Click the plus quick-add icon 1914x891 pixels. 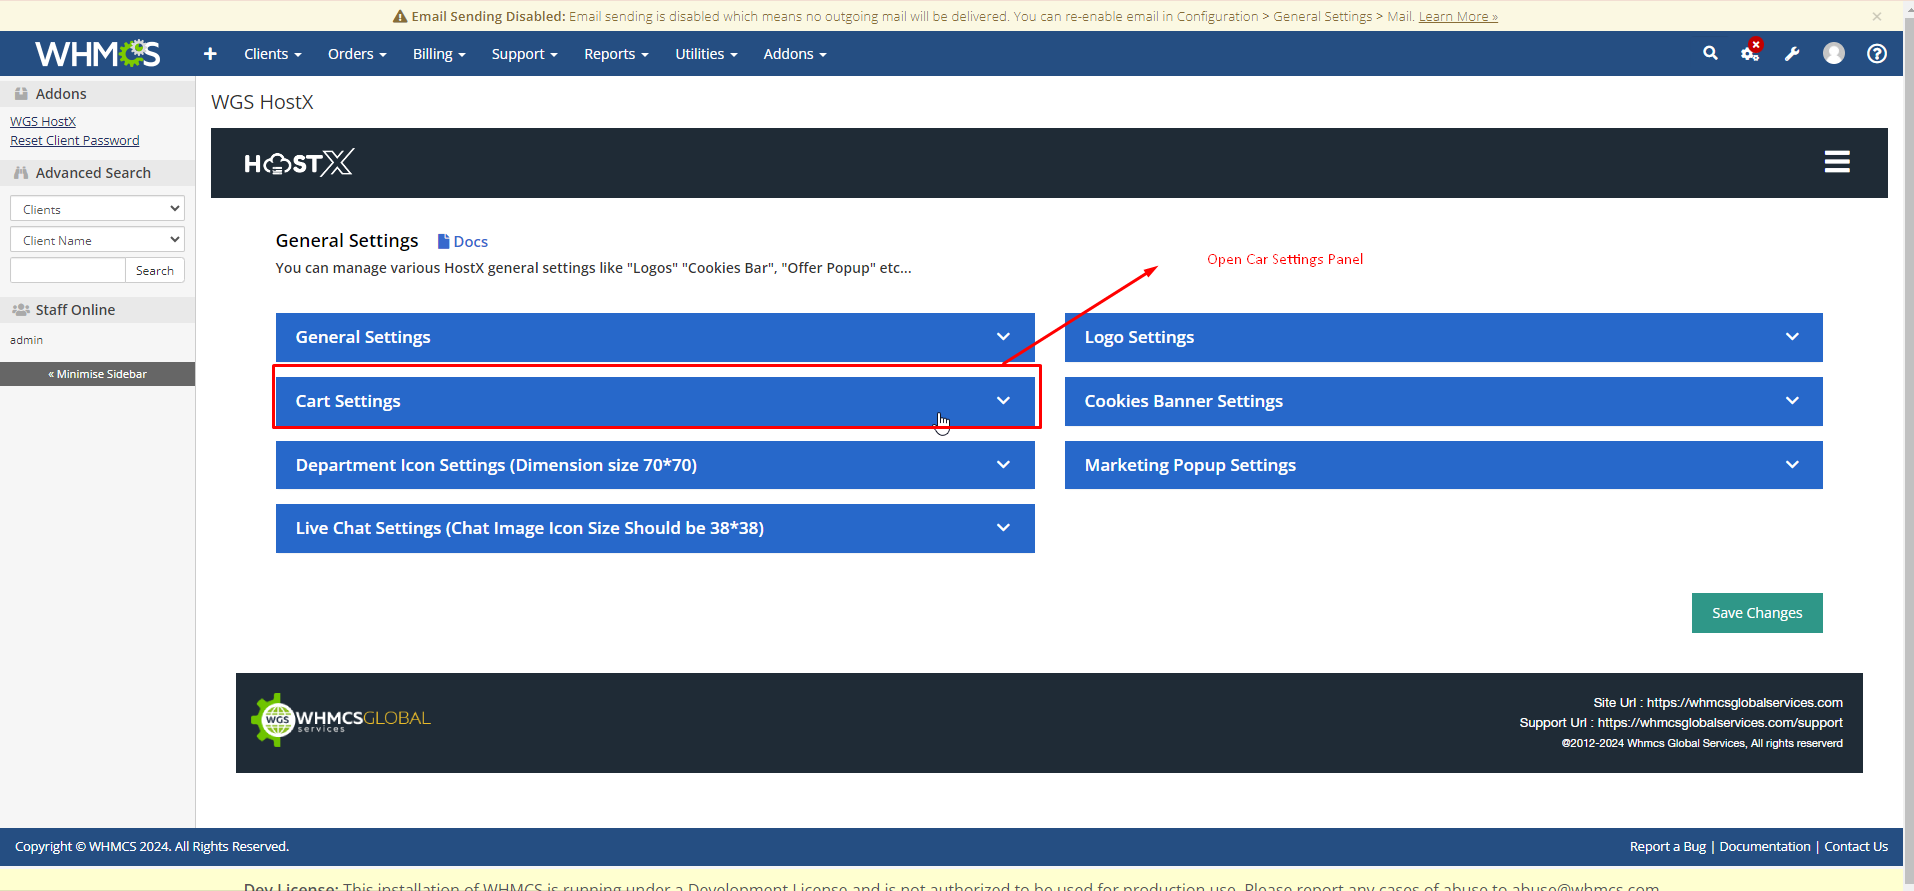[x=210, y=54]
